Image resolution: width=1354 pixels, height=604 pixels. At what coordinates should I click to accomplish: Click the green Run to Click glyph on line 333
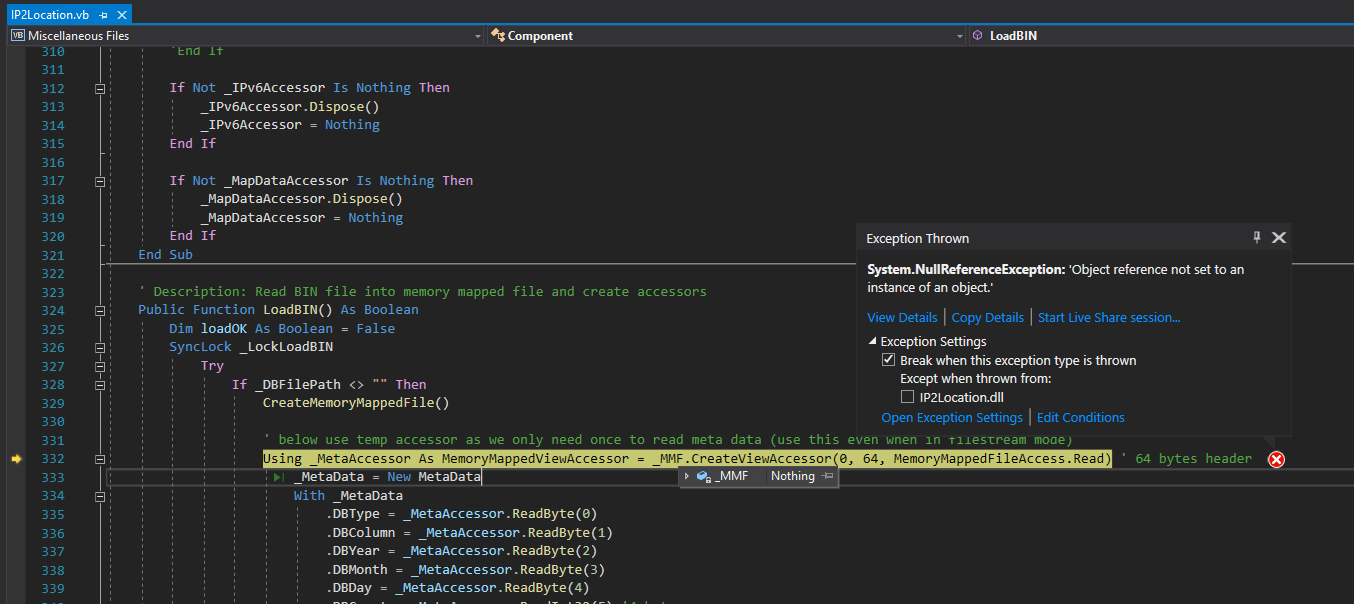280,478
